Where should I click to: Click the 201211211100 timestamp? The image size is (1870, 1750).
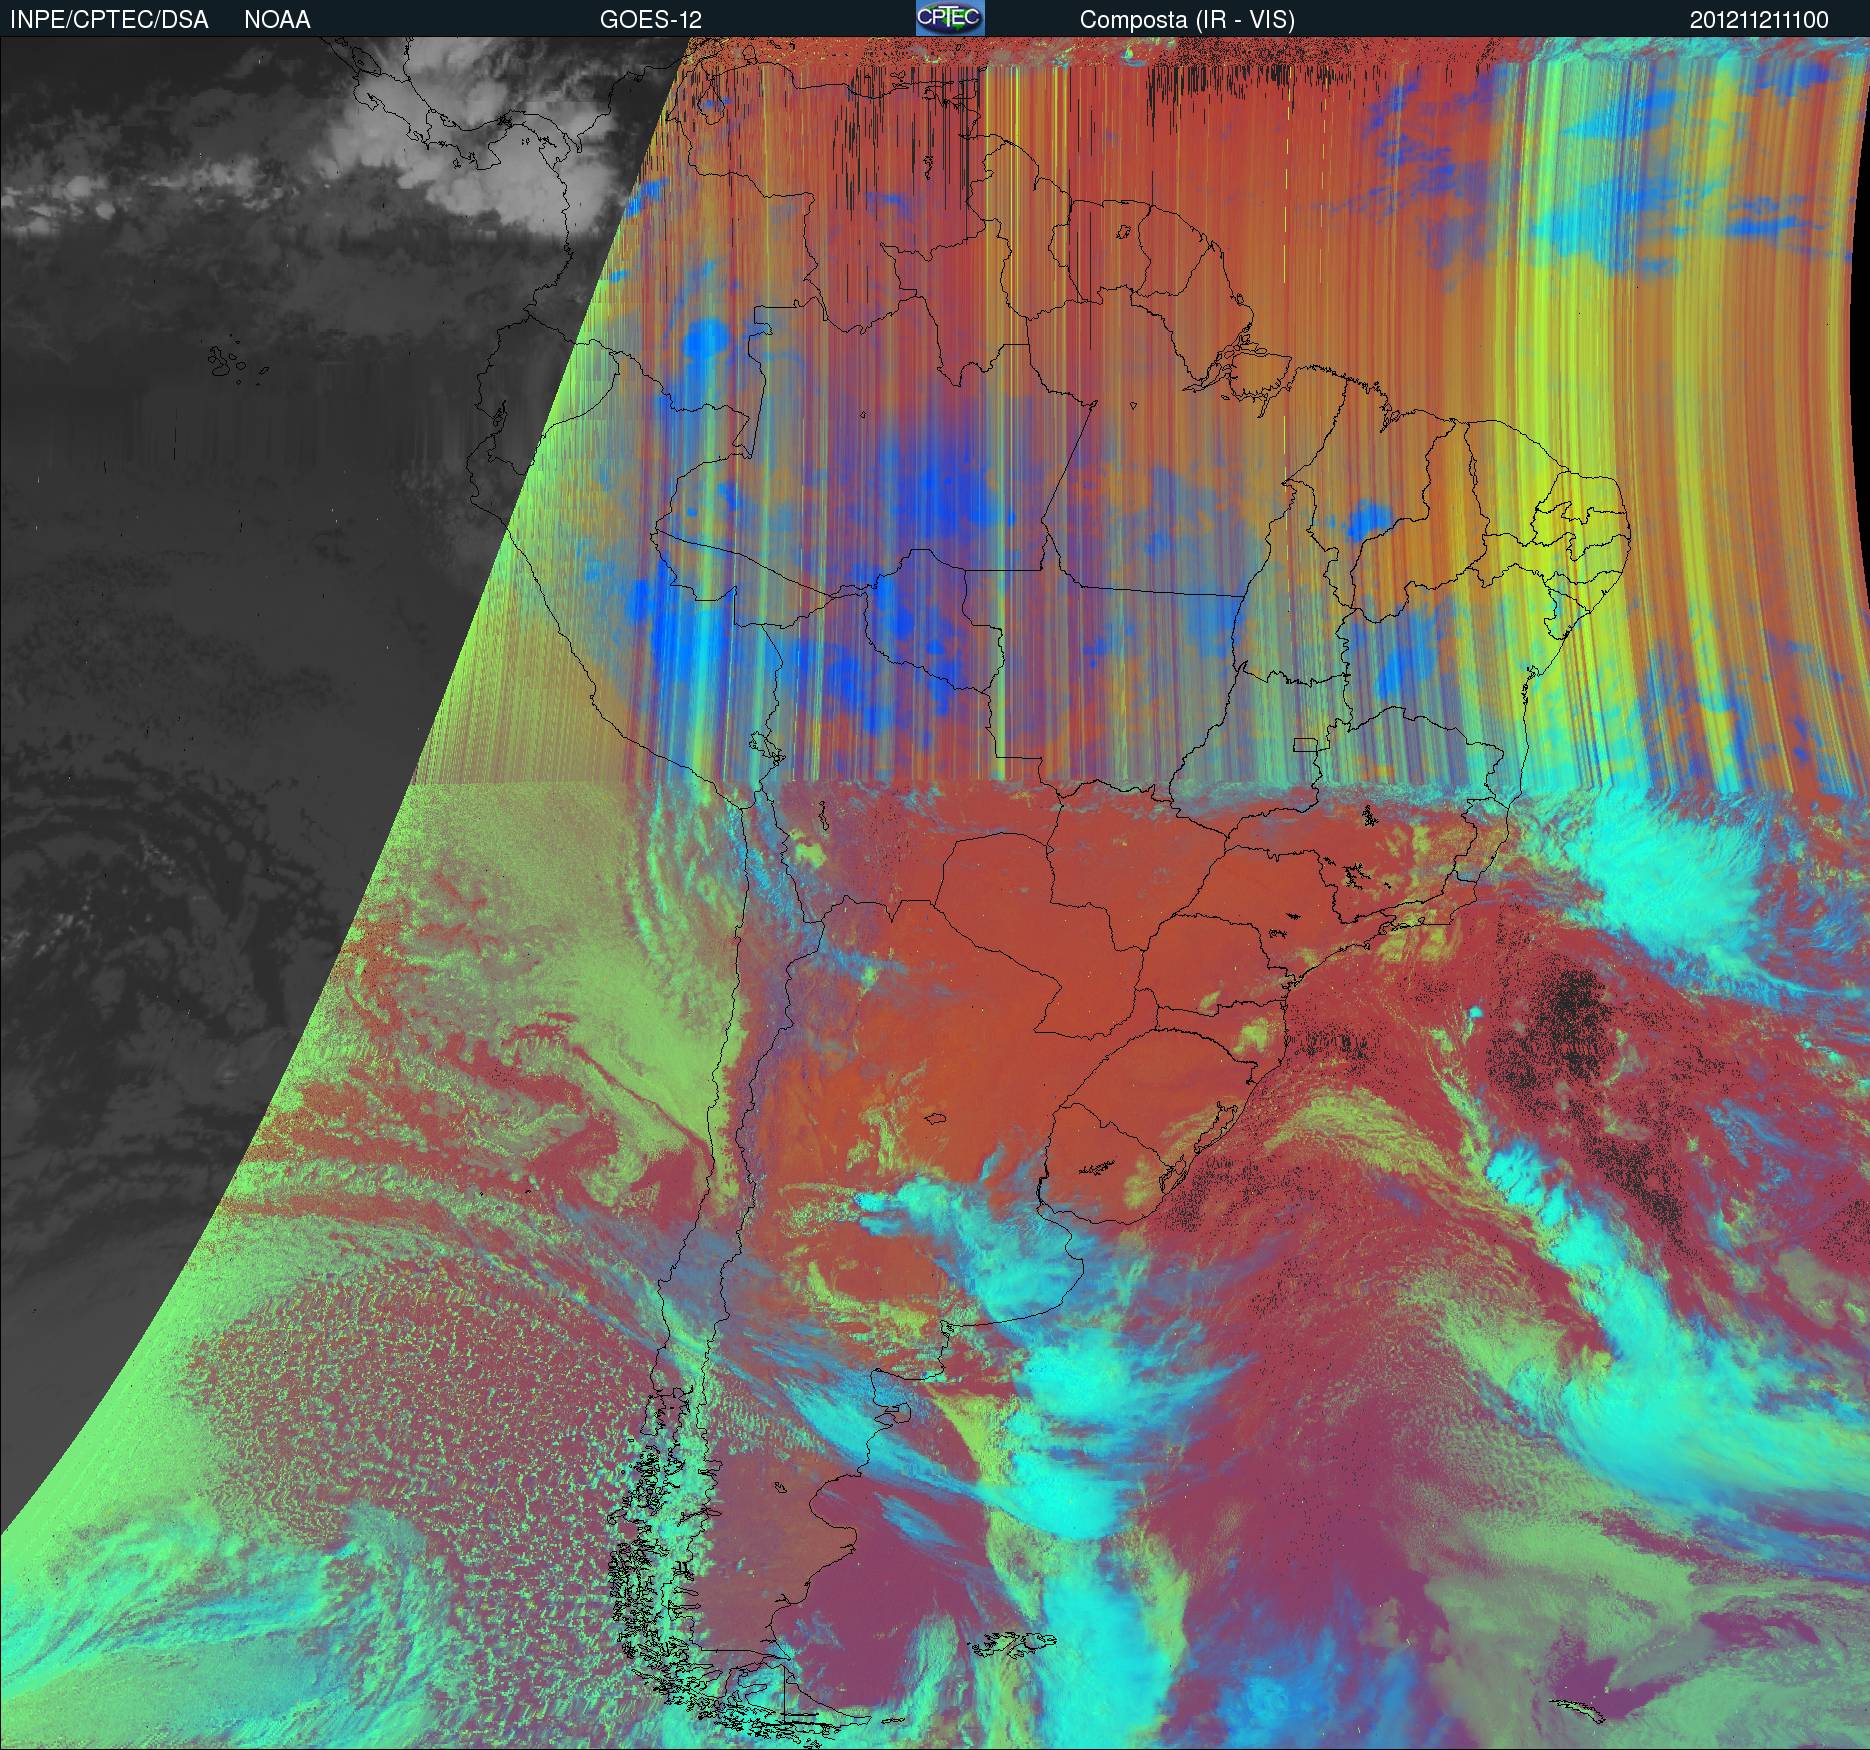(x=1759, y=20)
